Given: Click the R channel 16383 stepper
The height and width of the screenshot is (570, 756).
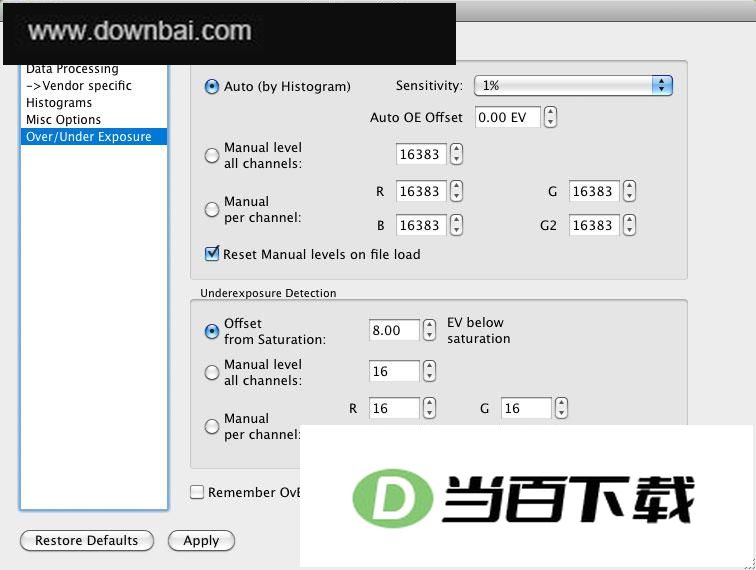Looking at the screenshot, I should (x=456, y=191).
